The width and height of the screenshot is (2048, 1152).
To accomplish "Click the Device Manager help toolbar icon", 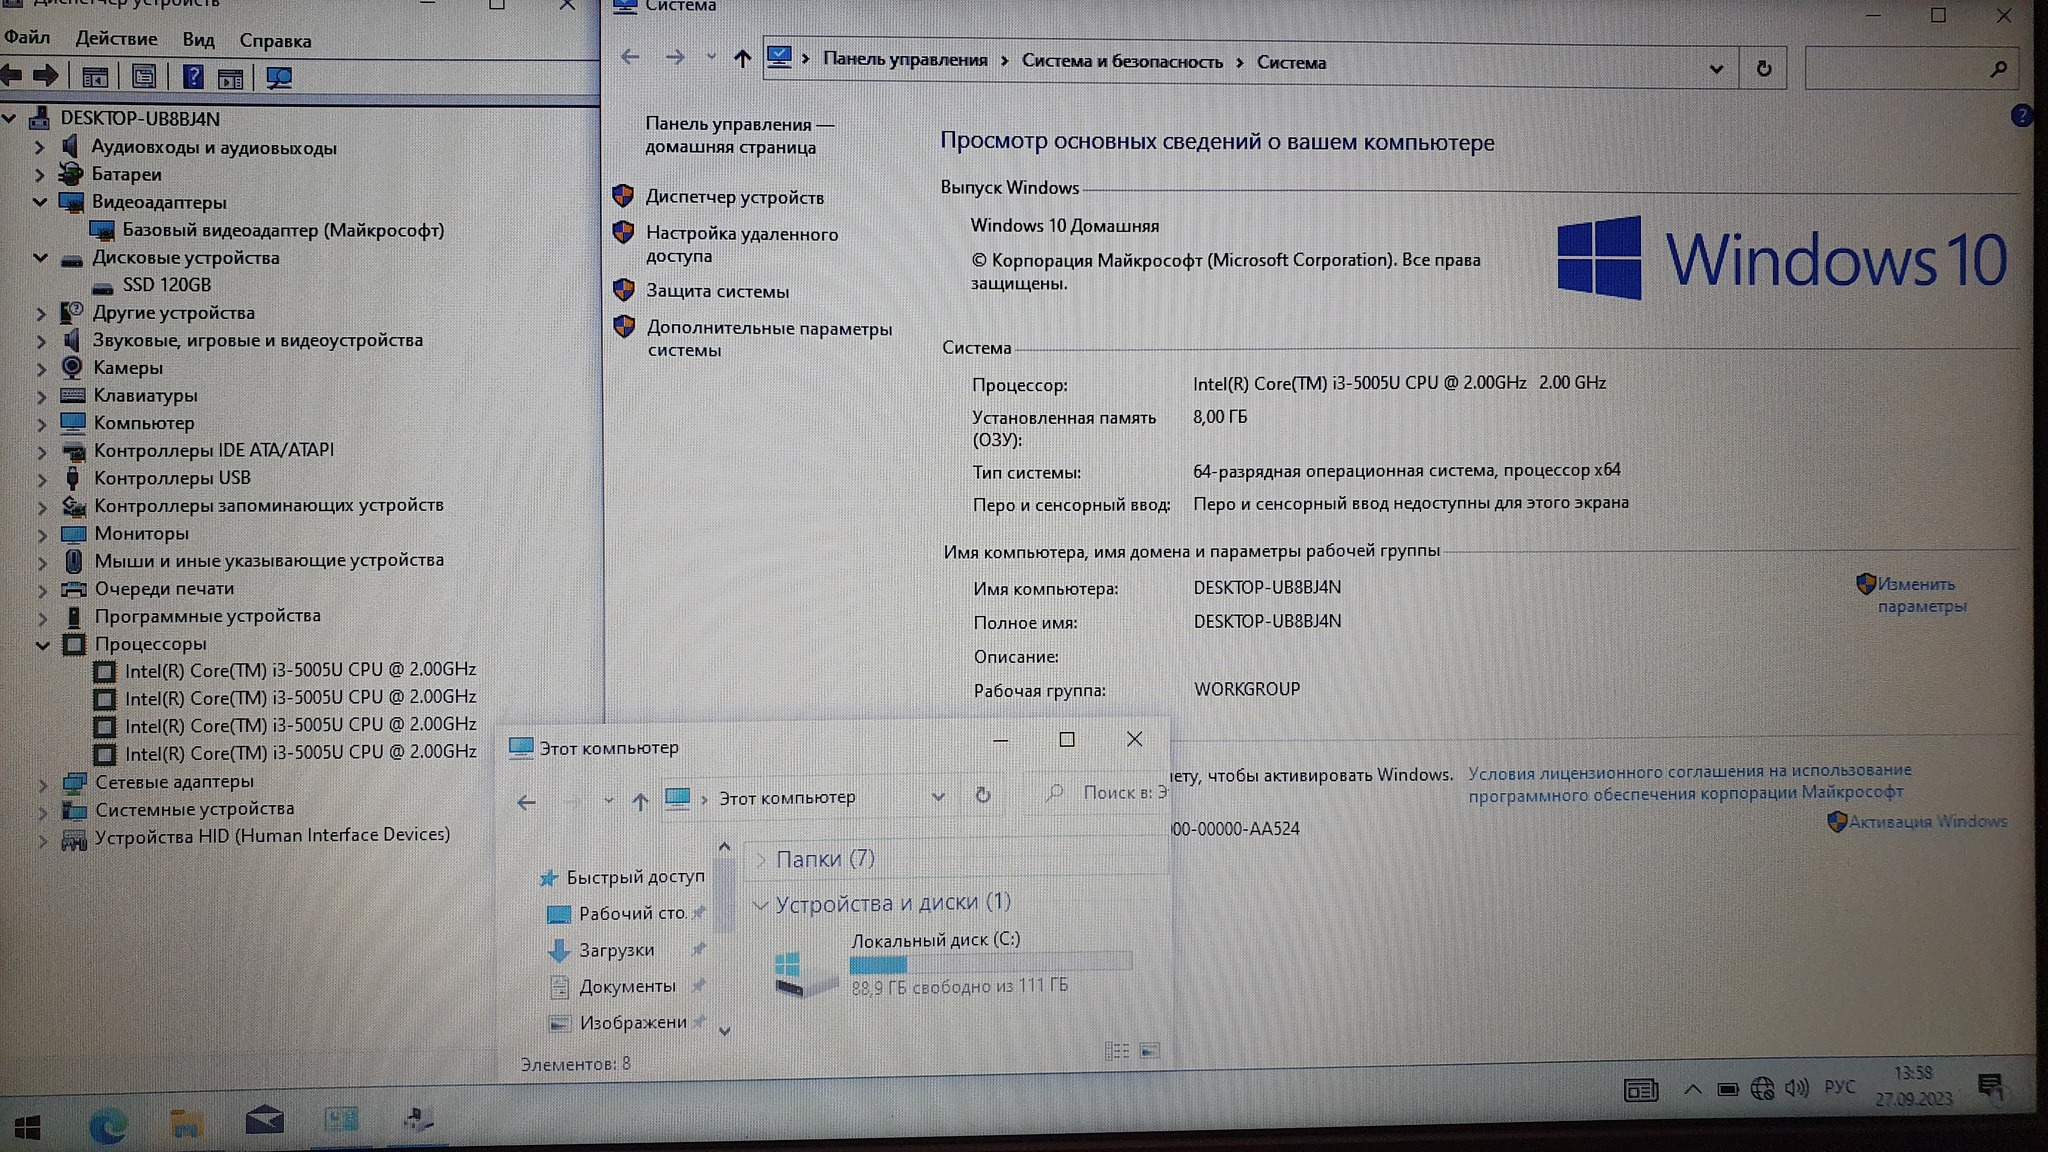I will [193, 77].
